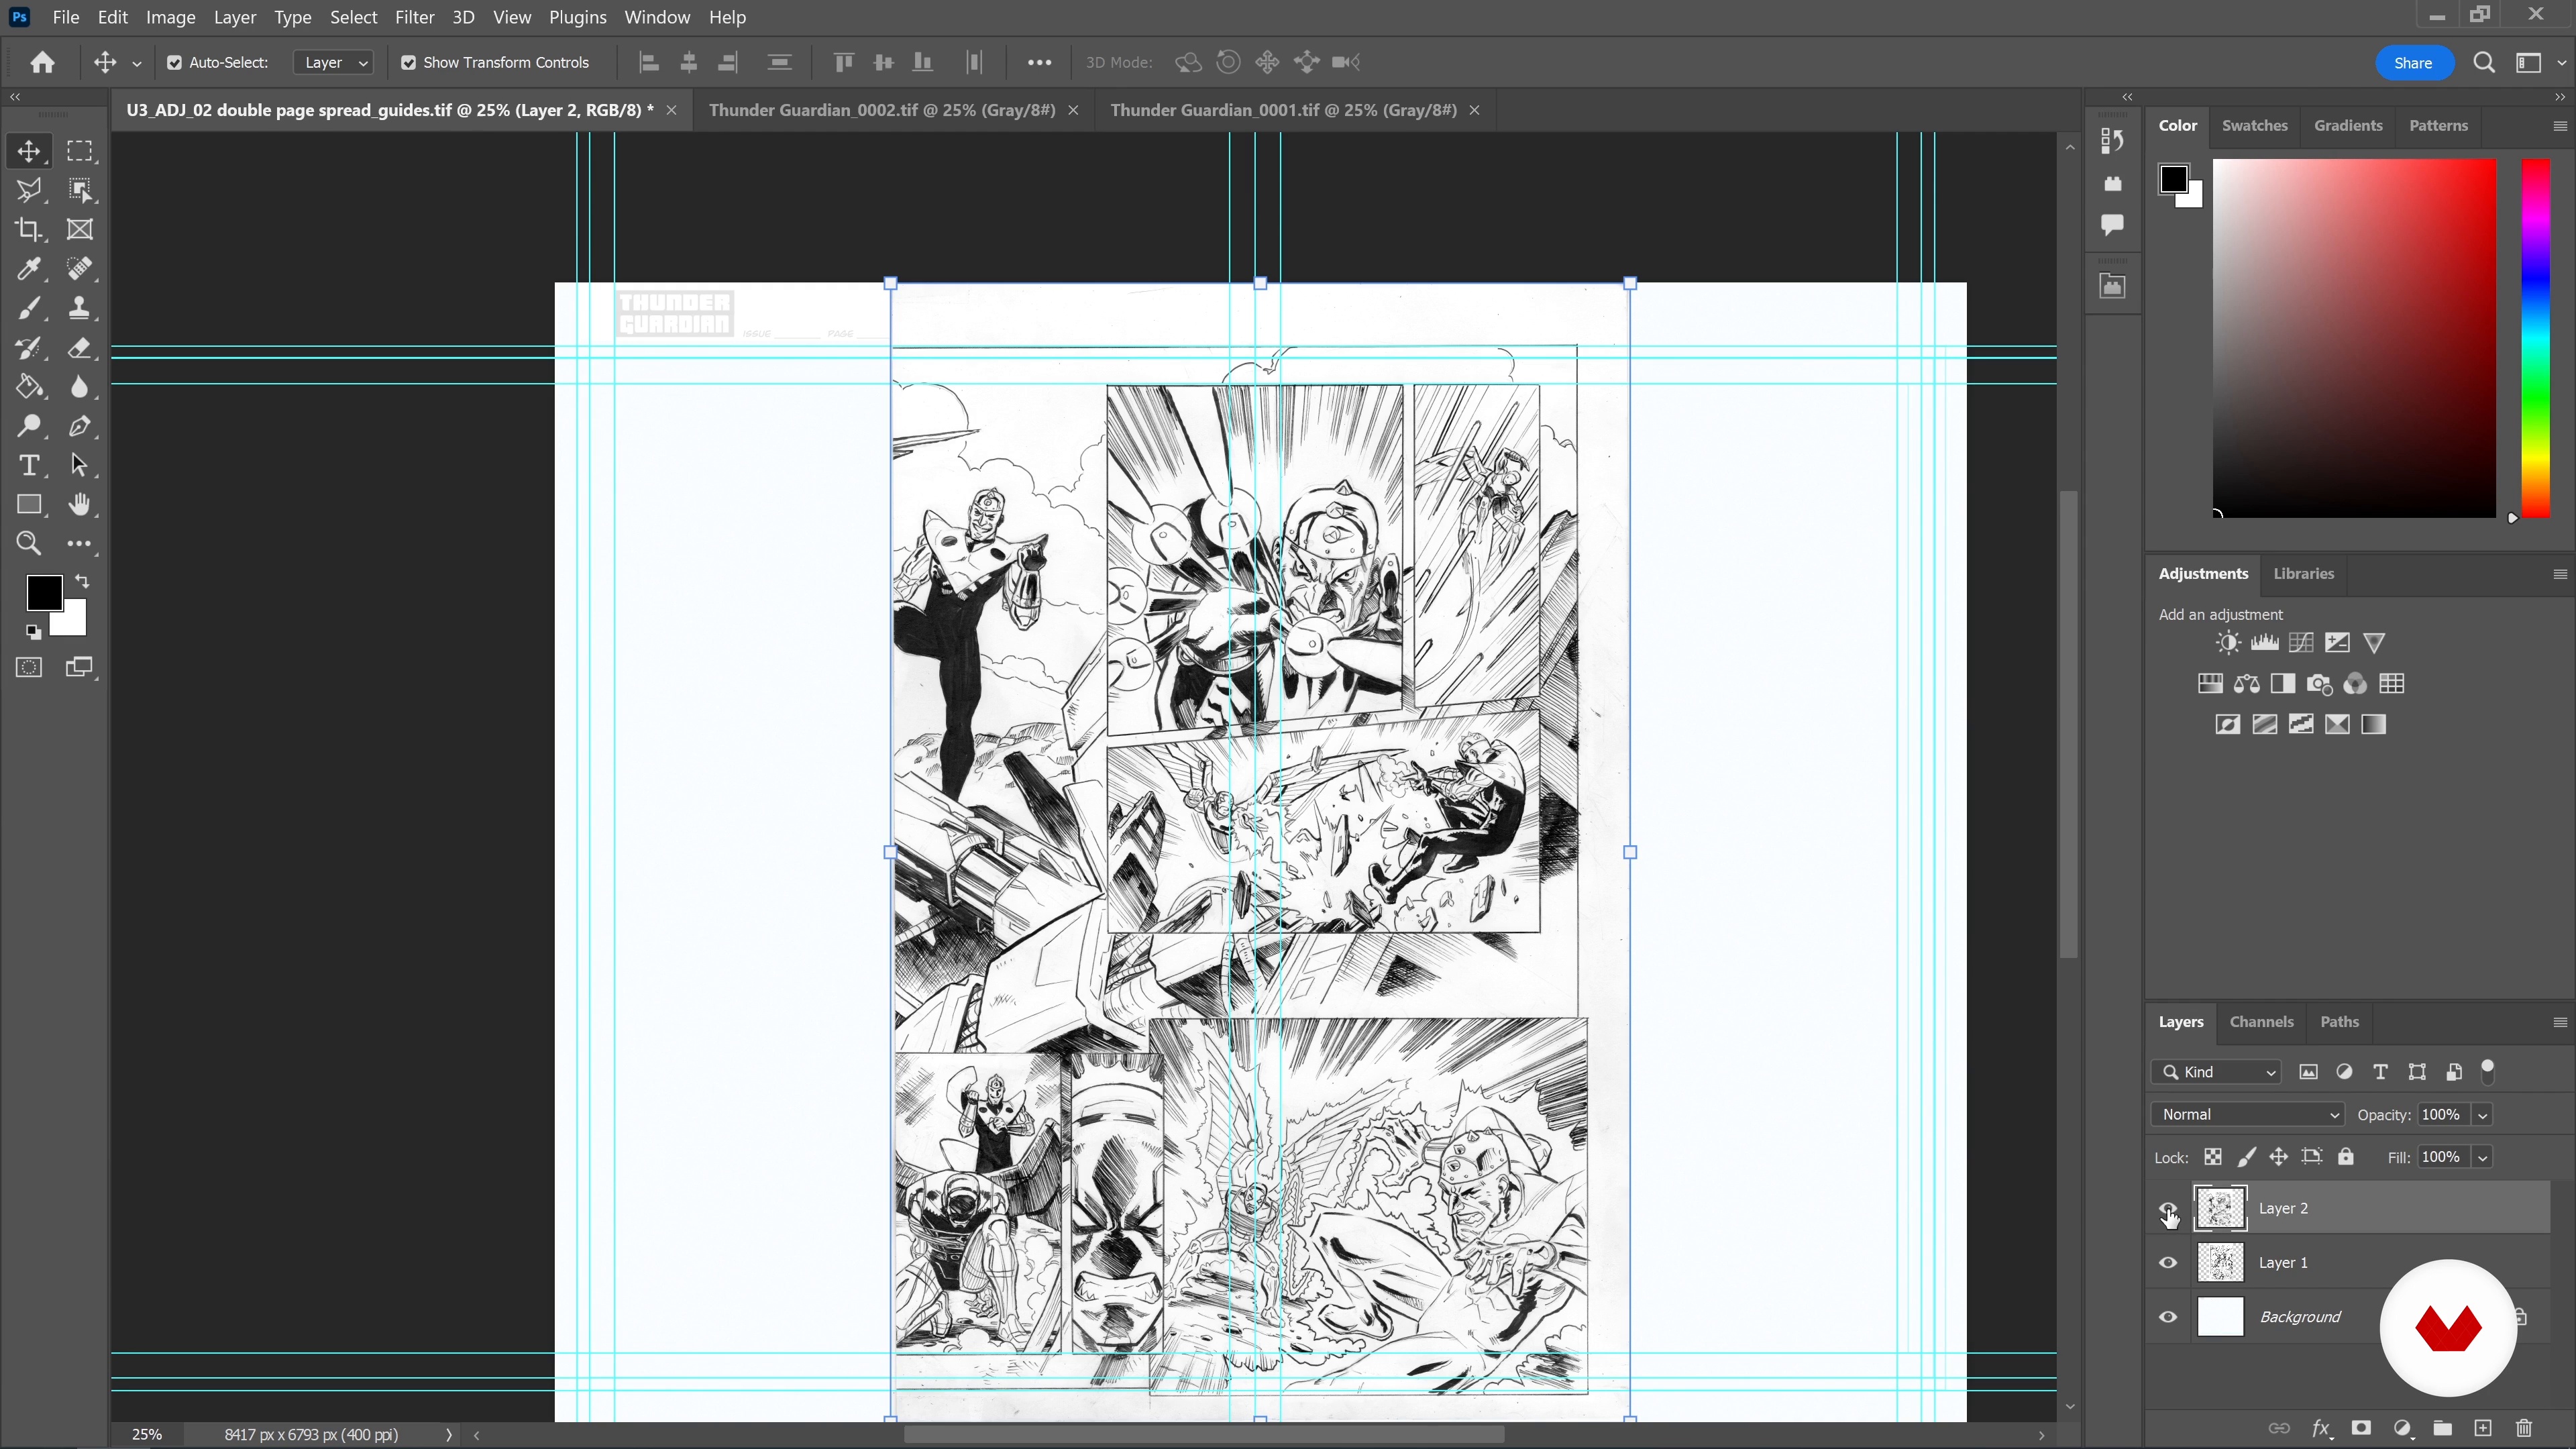Screen dimensions: 2576x1449
Task: Add a Brightness/Contrast adjustment
Action: click(x=2228, y=642)
